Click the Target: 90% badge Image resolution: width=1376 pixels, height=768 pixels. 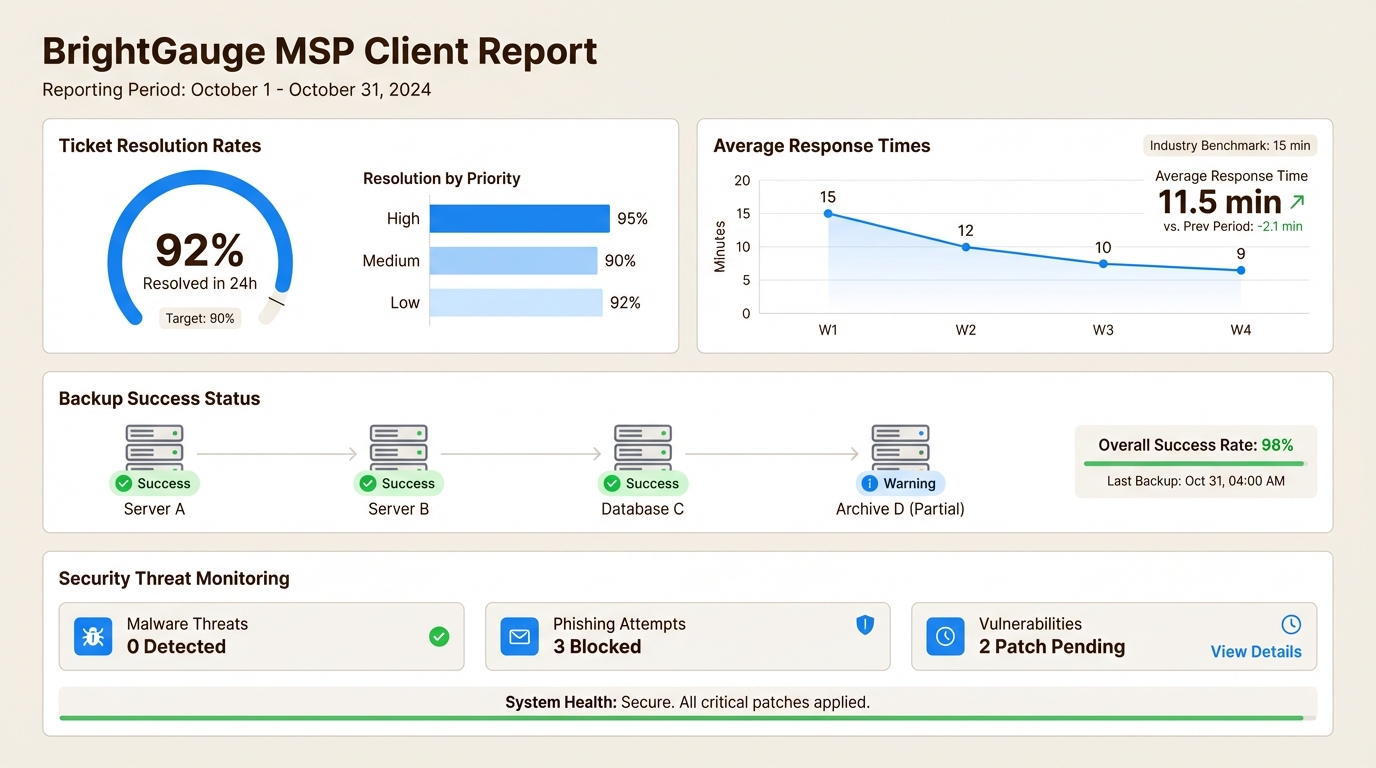(199, 317)
